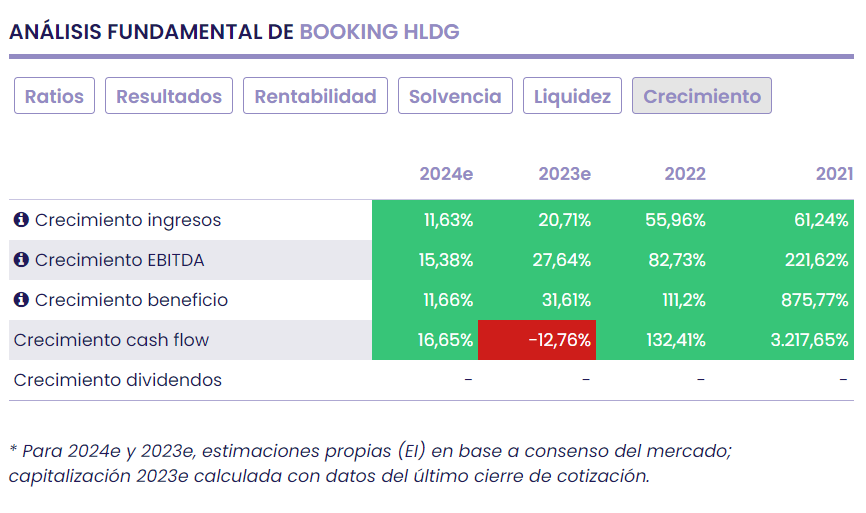Click the red -12,76% cash flow cell

[538, 340]
